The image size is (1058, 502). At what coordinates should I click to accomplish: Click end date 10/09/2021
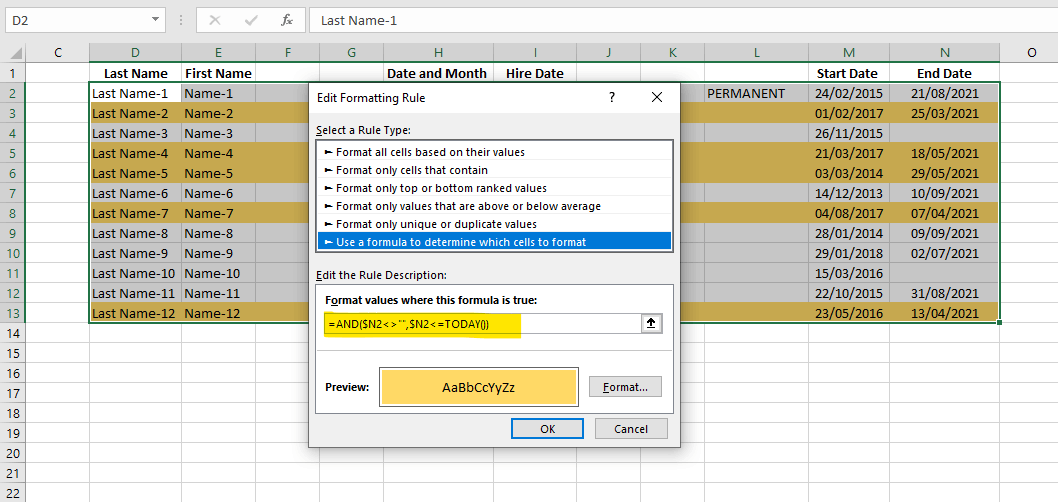(945, 194)
